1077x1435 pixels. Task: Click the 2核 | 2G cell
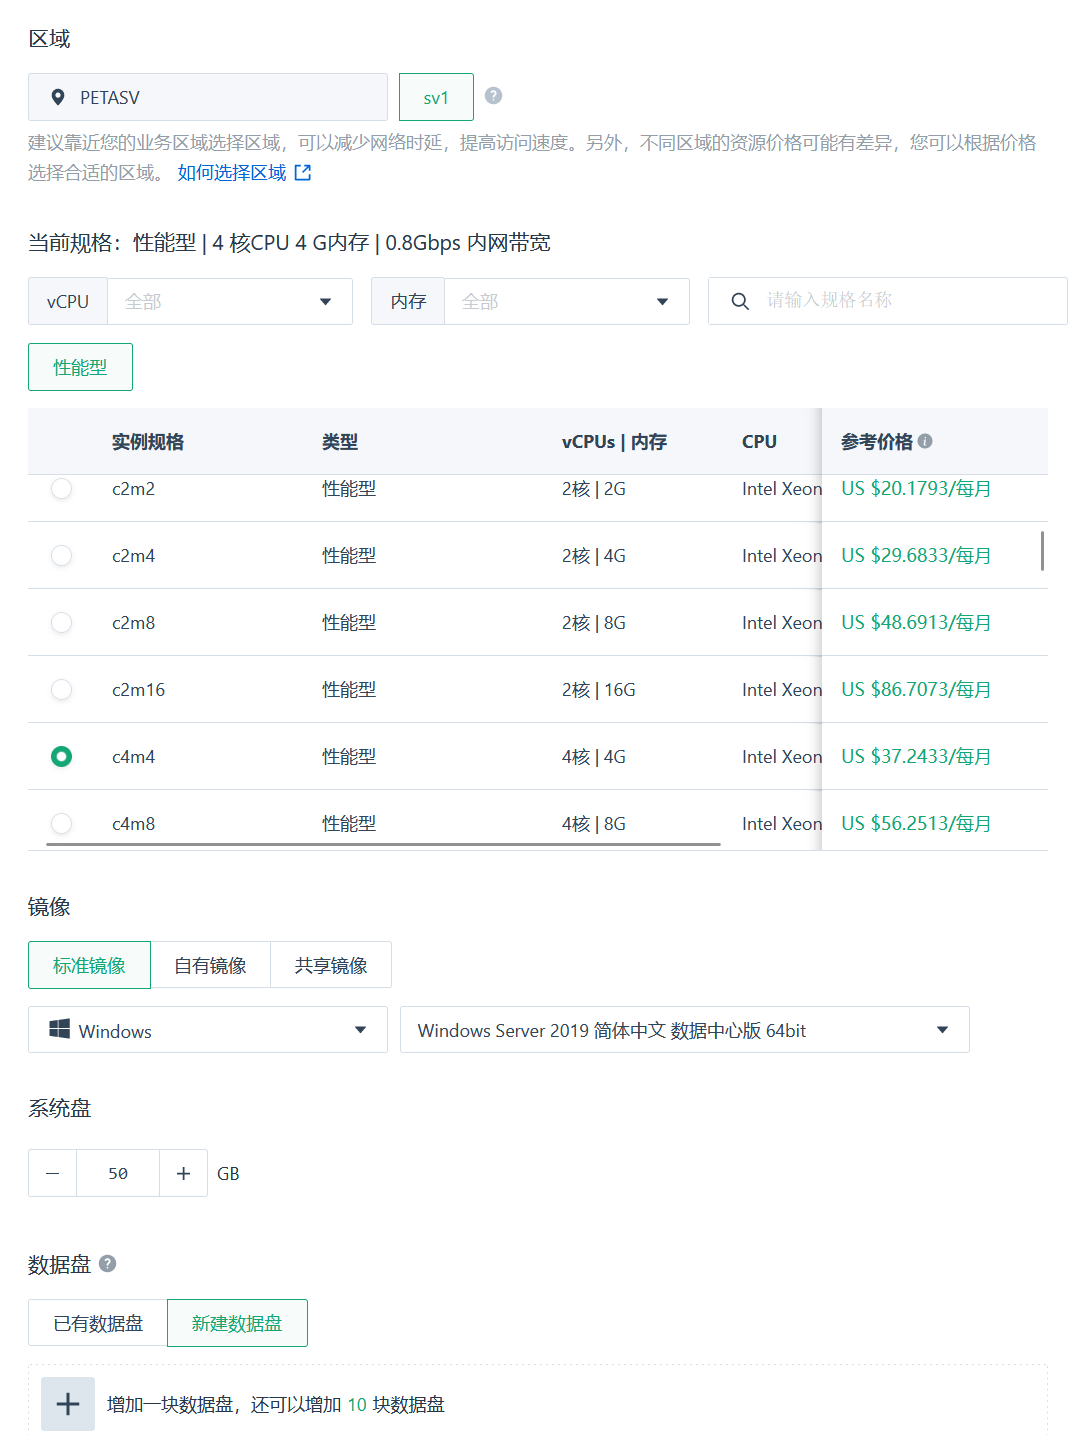point(594,488)
